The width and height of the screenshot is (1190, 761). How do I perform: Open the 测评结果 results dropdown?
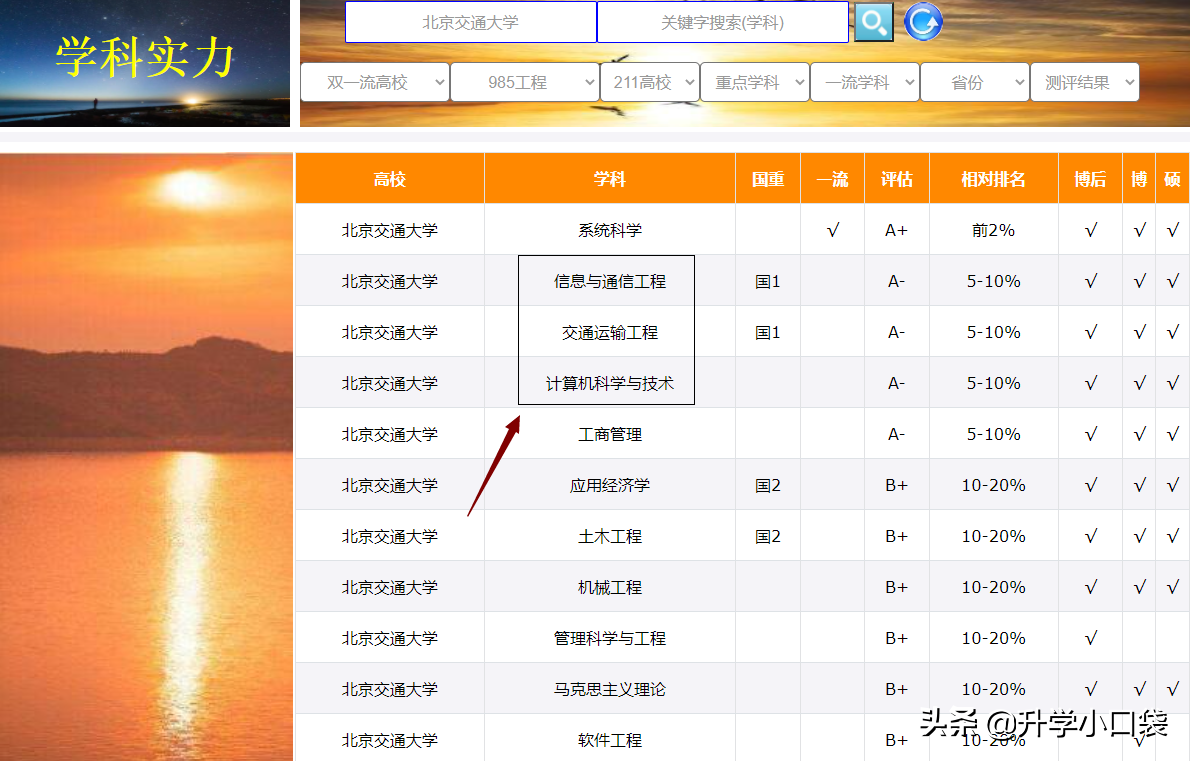coord(1085,82)
